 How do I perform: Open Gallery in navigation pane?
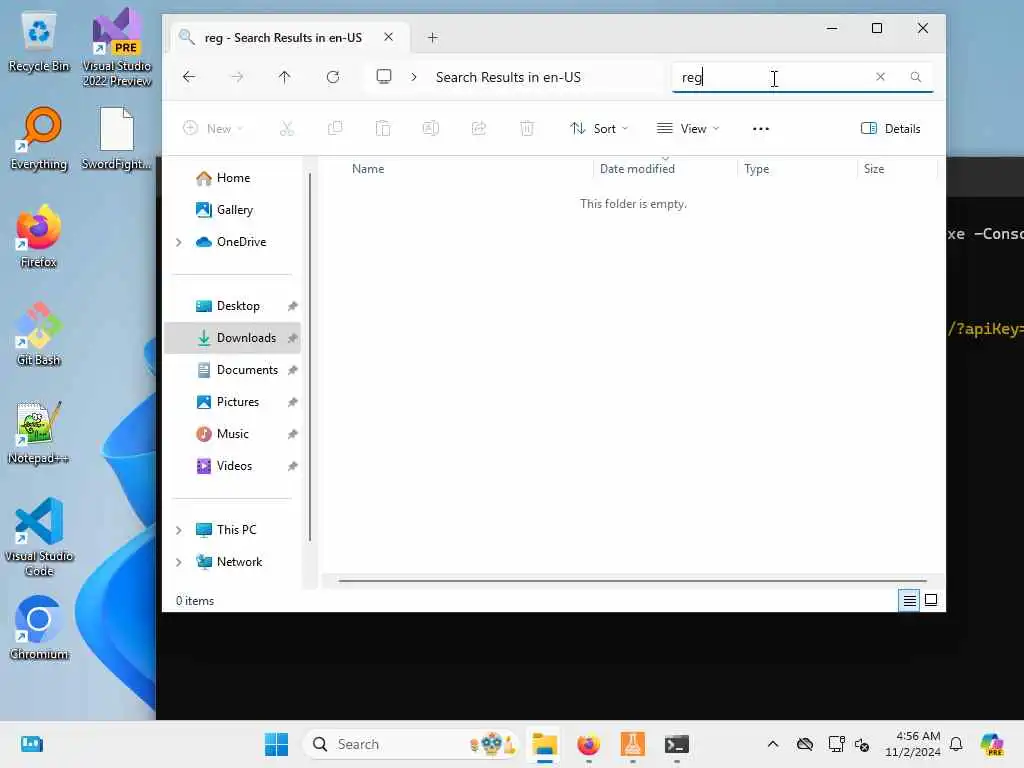point(235,210)
